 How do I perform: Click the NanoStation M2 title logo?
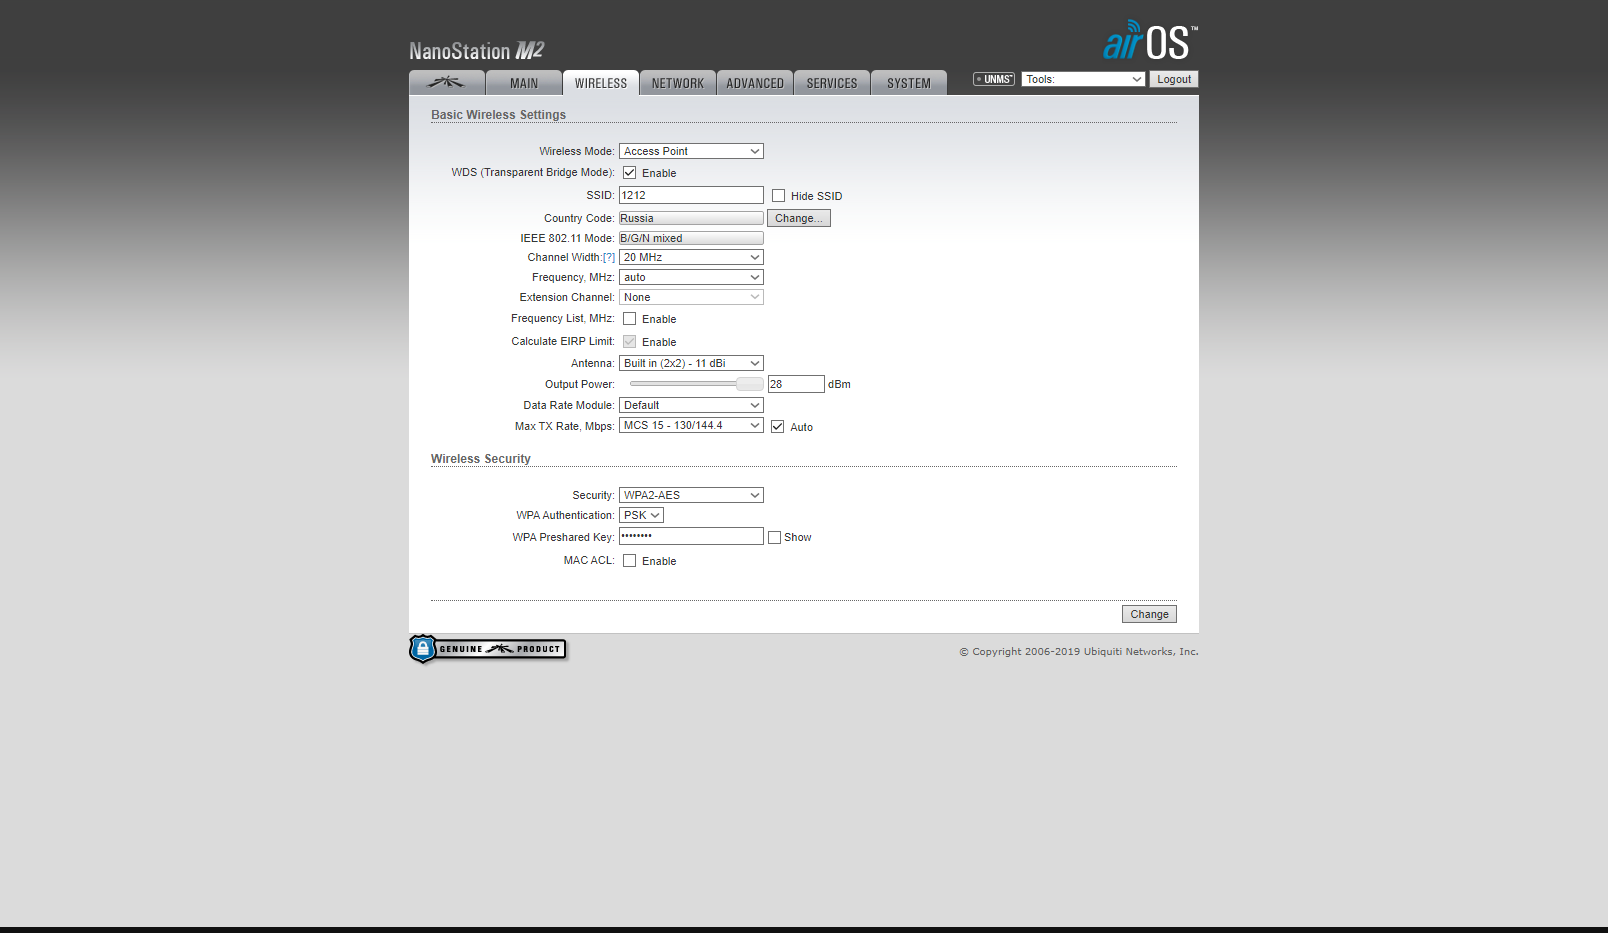point(477,51)
